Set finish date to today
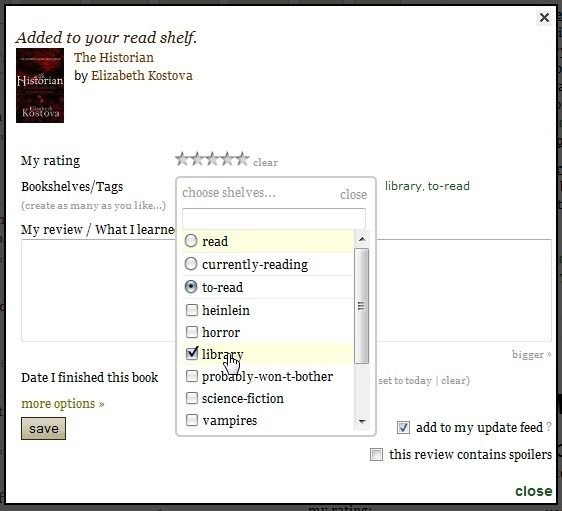 (x=405, y=381)
